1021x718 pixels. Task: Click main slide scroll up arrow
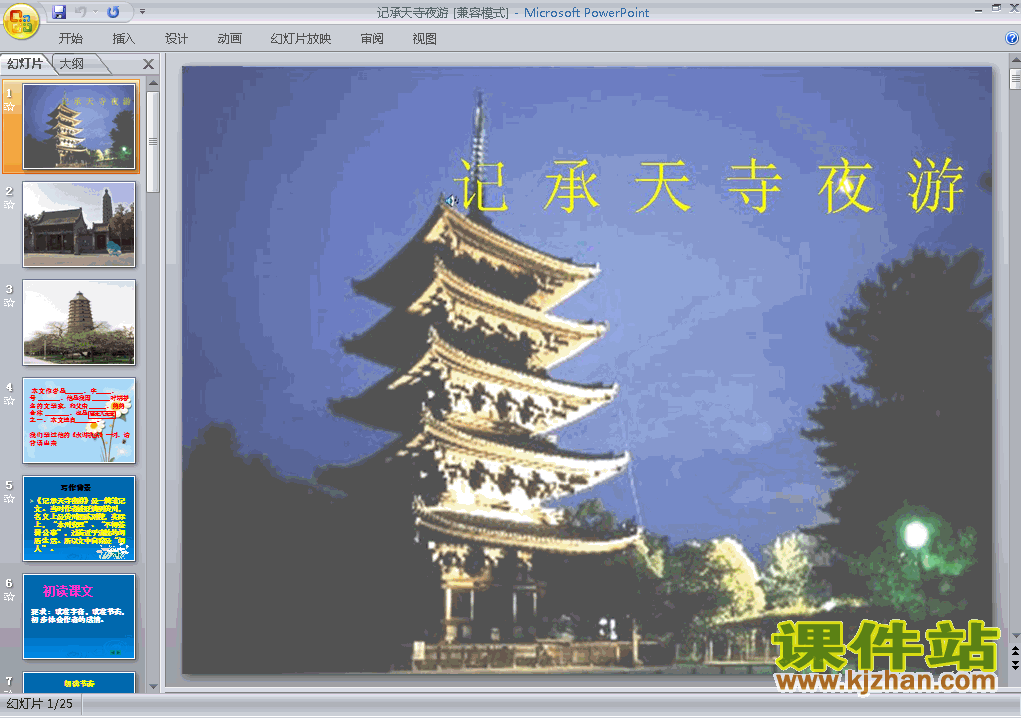(x=1015, y=60)
